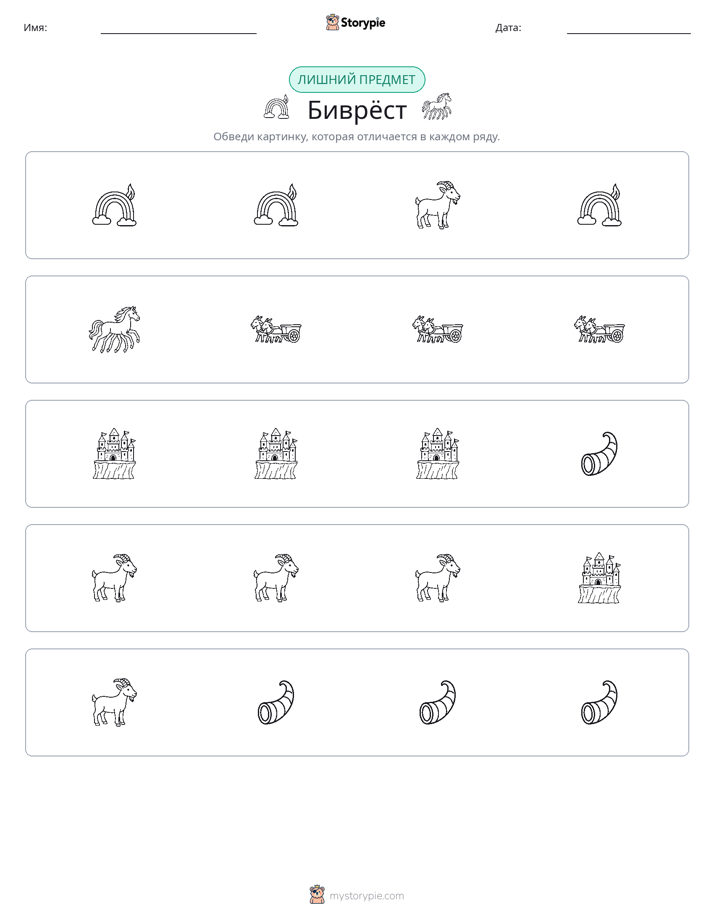Viewport: 714px width, 924px height.
Task: Click the castle in the fourth row
Action: point(599,578)
